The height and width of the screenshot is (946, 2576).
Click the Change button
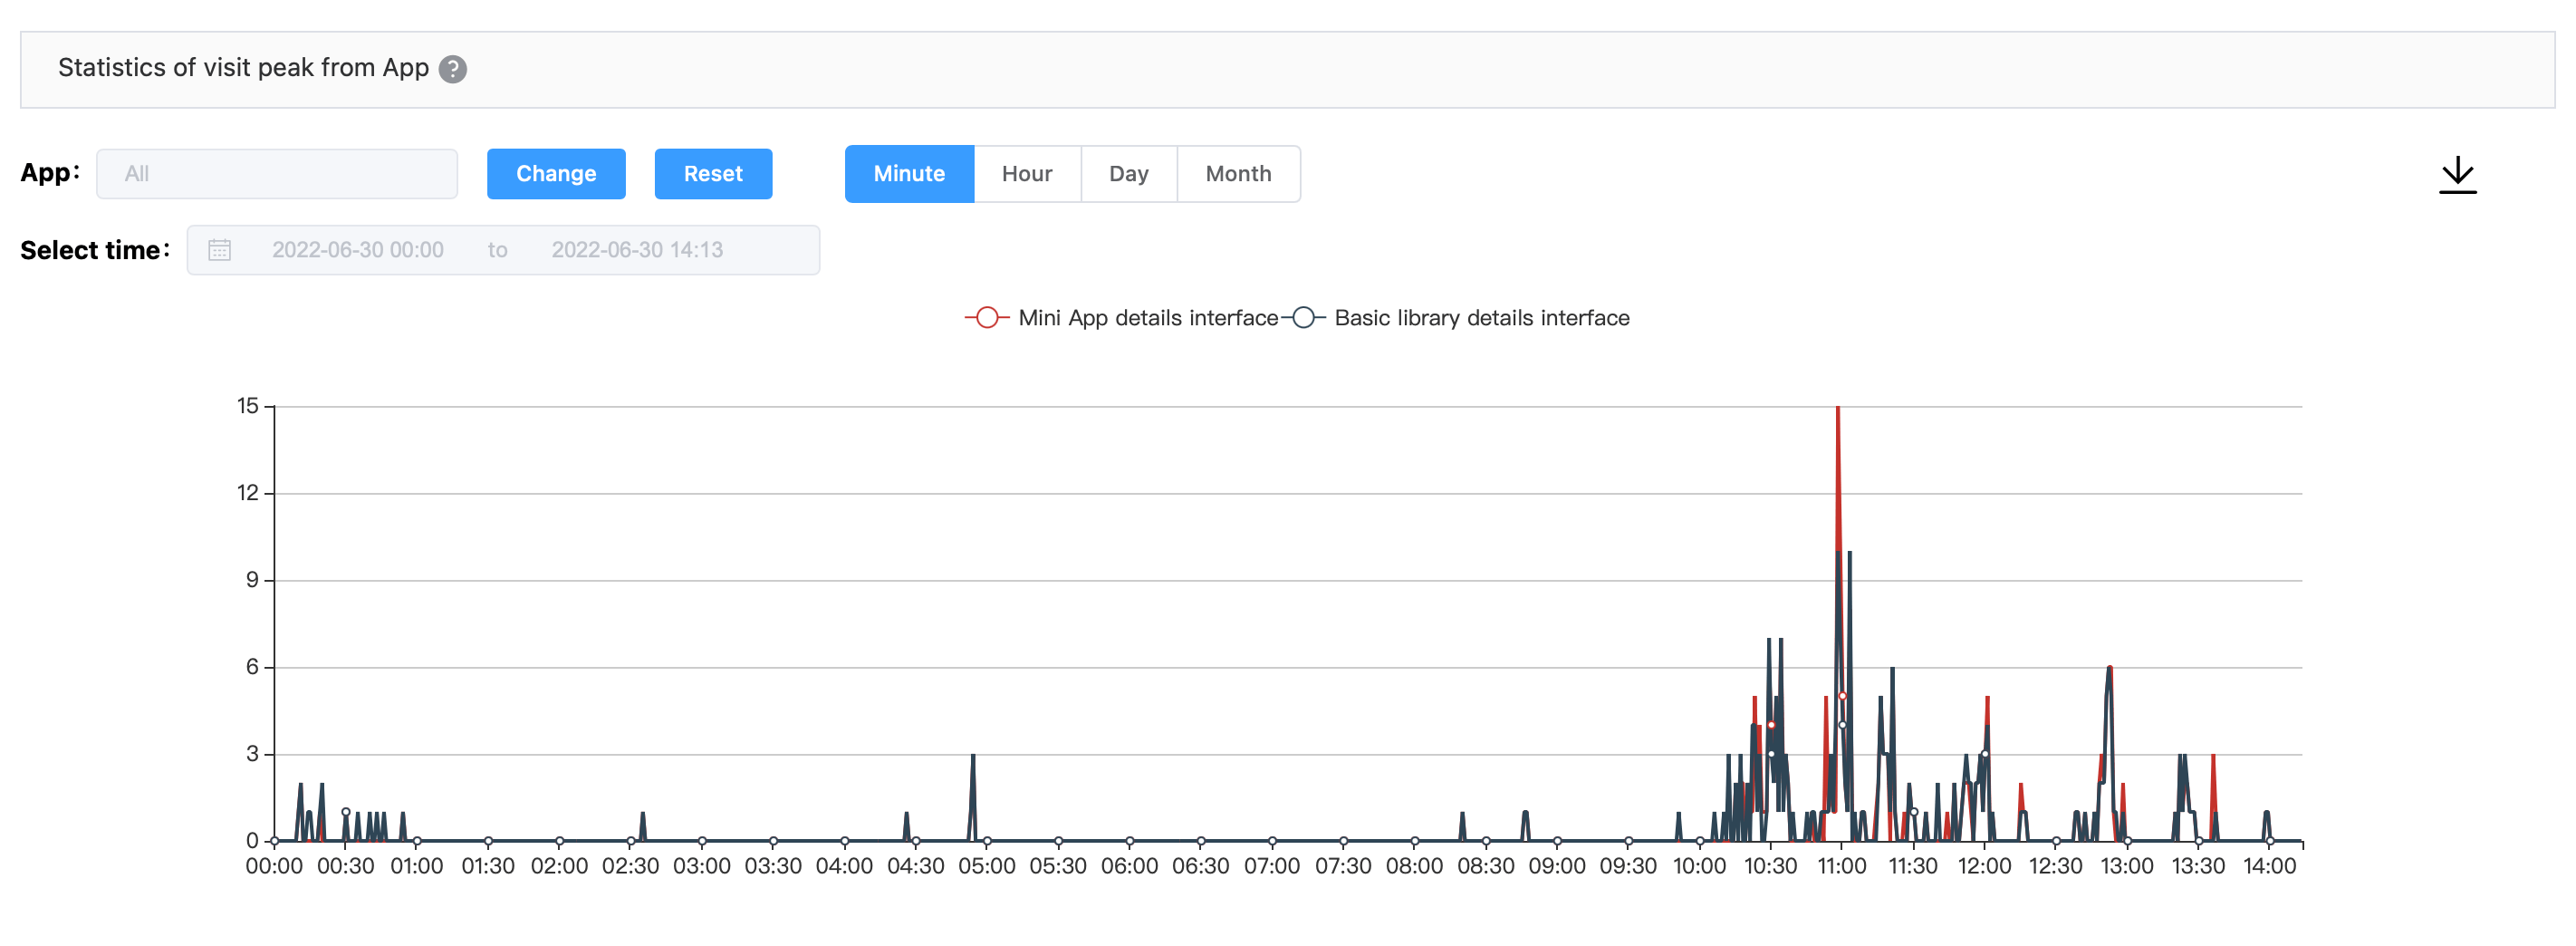(x=556, y=174)
